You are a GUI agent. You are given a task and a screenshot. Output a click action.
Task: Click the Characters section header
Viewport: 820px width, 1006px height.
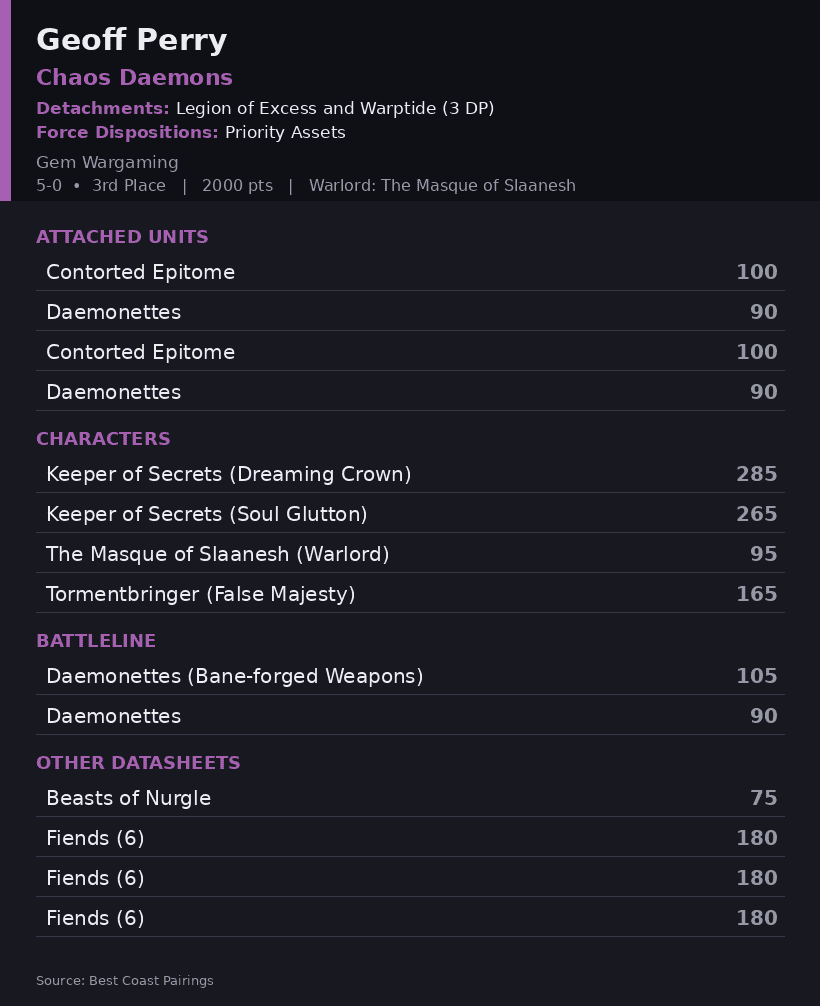click(x=103, y=439)
